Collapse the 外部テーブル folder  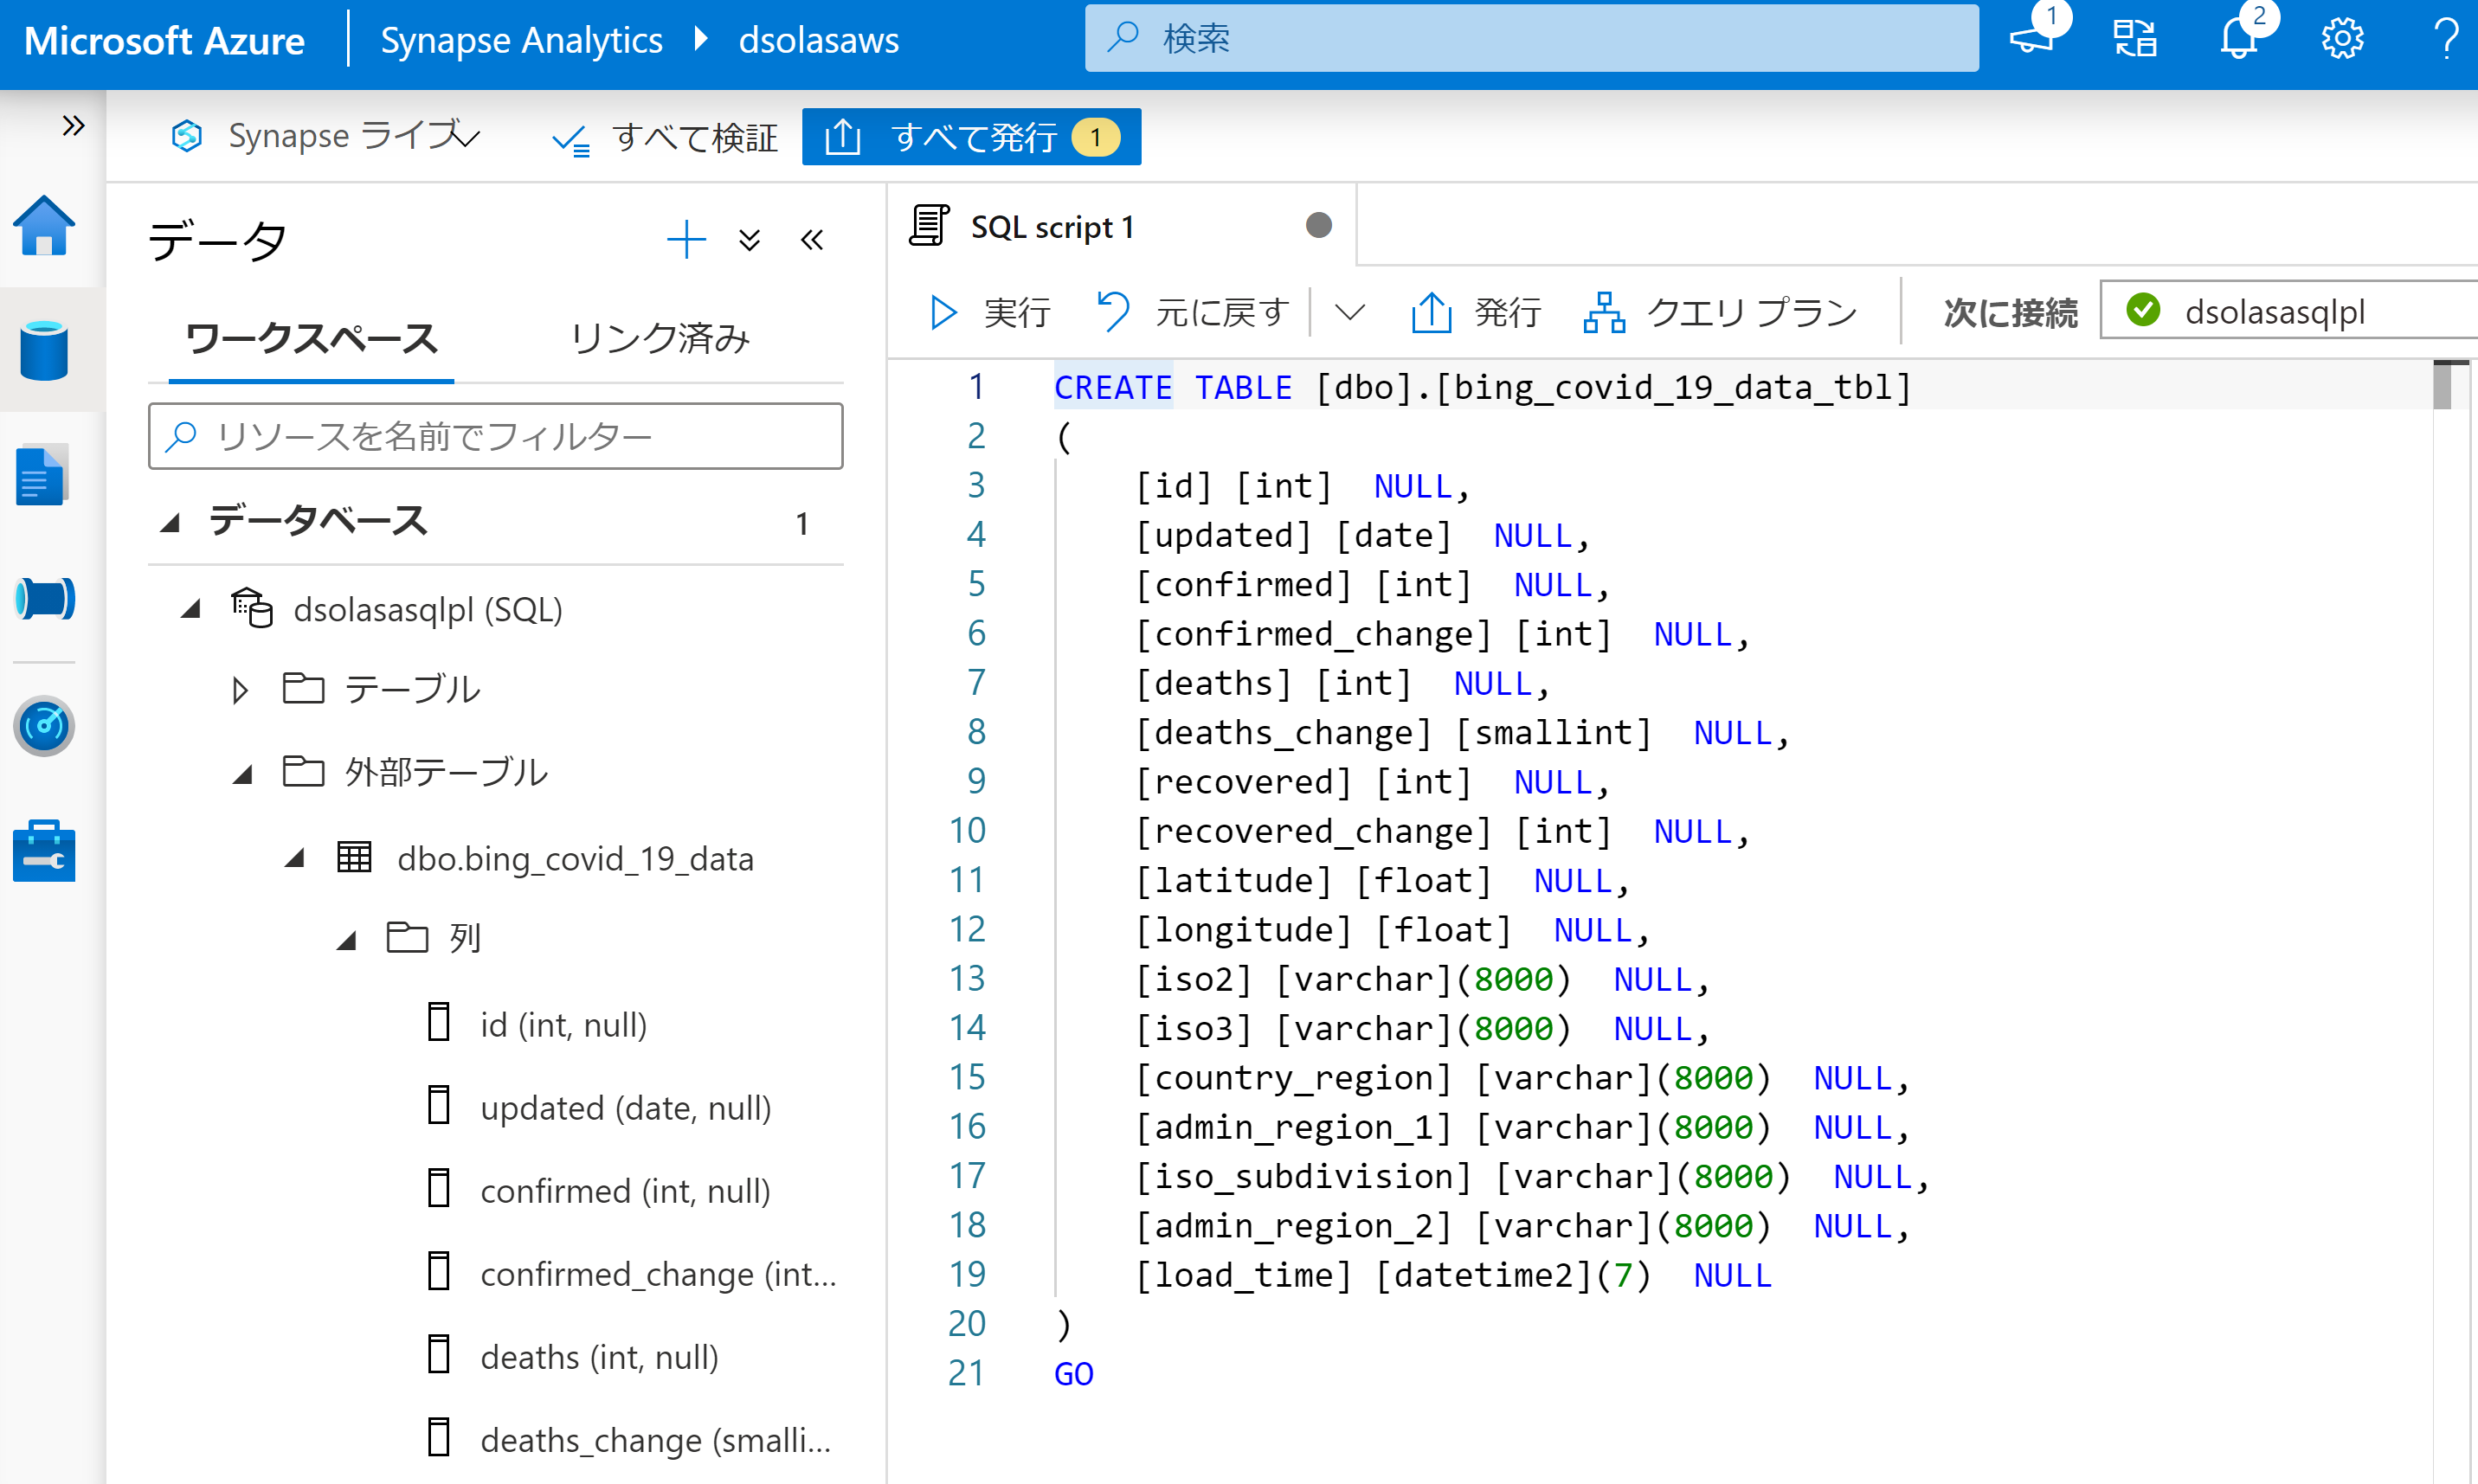click(x=242, y=773)
